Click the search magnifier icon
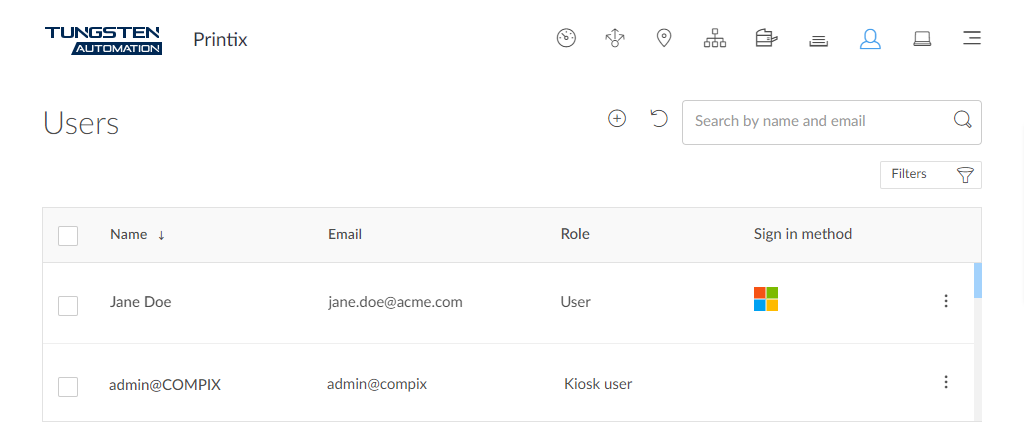Image resolution: width=1024 pixels, height=444 pixels. pyautogui.click(x=962, y=120)
